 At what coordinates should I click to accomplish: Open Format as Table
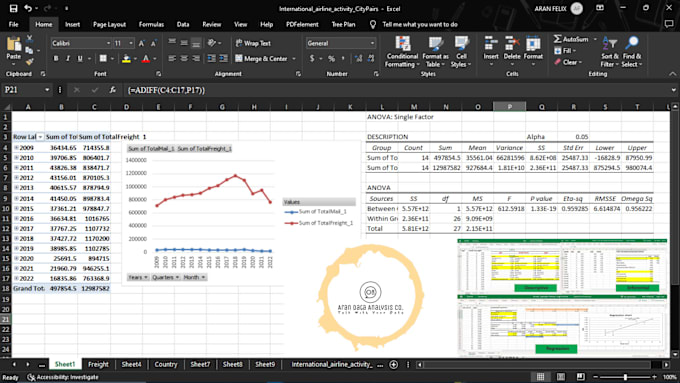[435, 52]
